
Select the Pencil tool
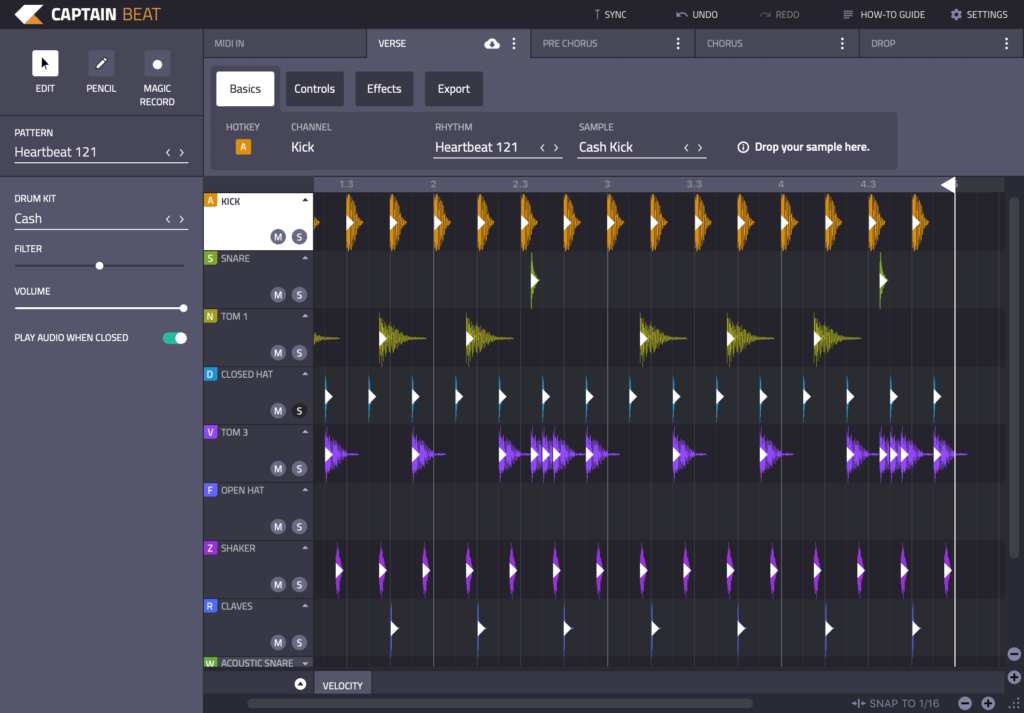(101, 64)
